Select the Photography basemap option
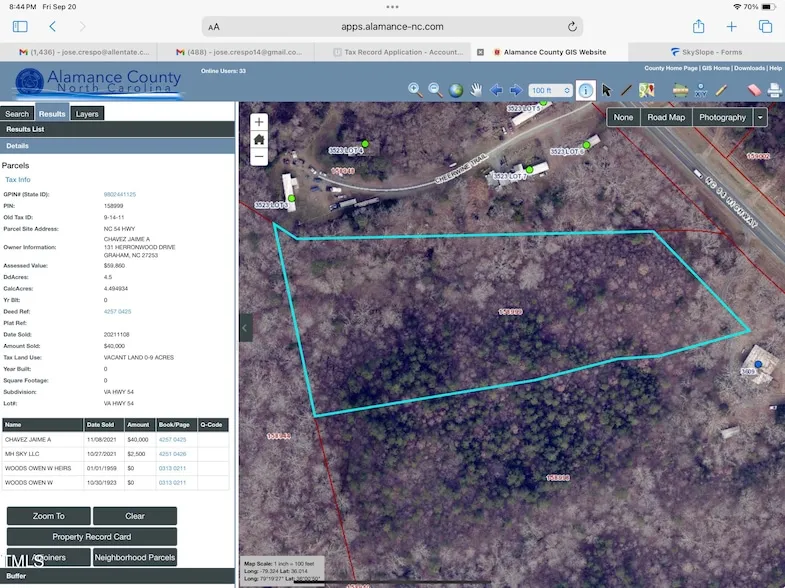The height and width of the screenshot is (588, 785). (x=722, y=117)
